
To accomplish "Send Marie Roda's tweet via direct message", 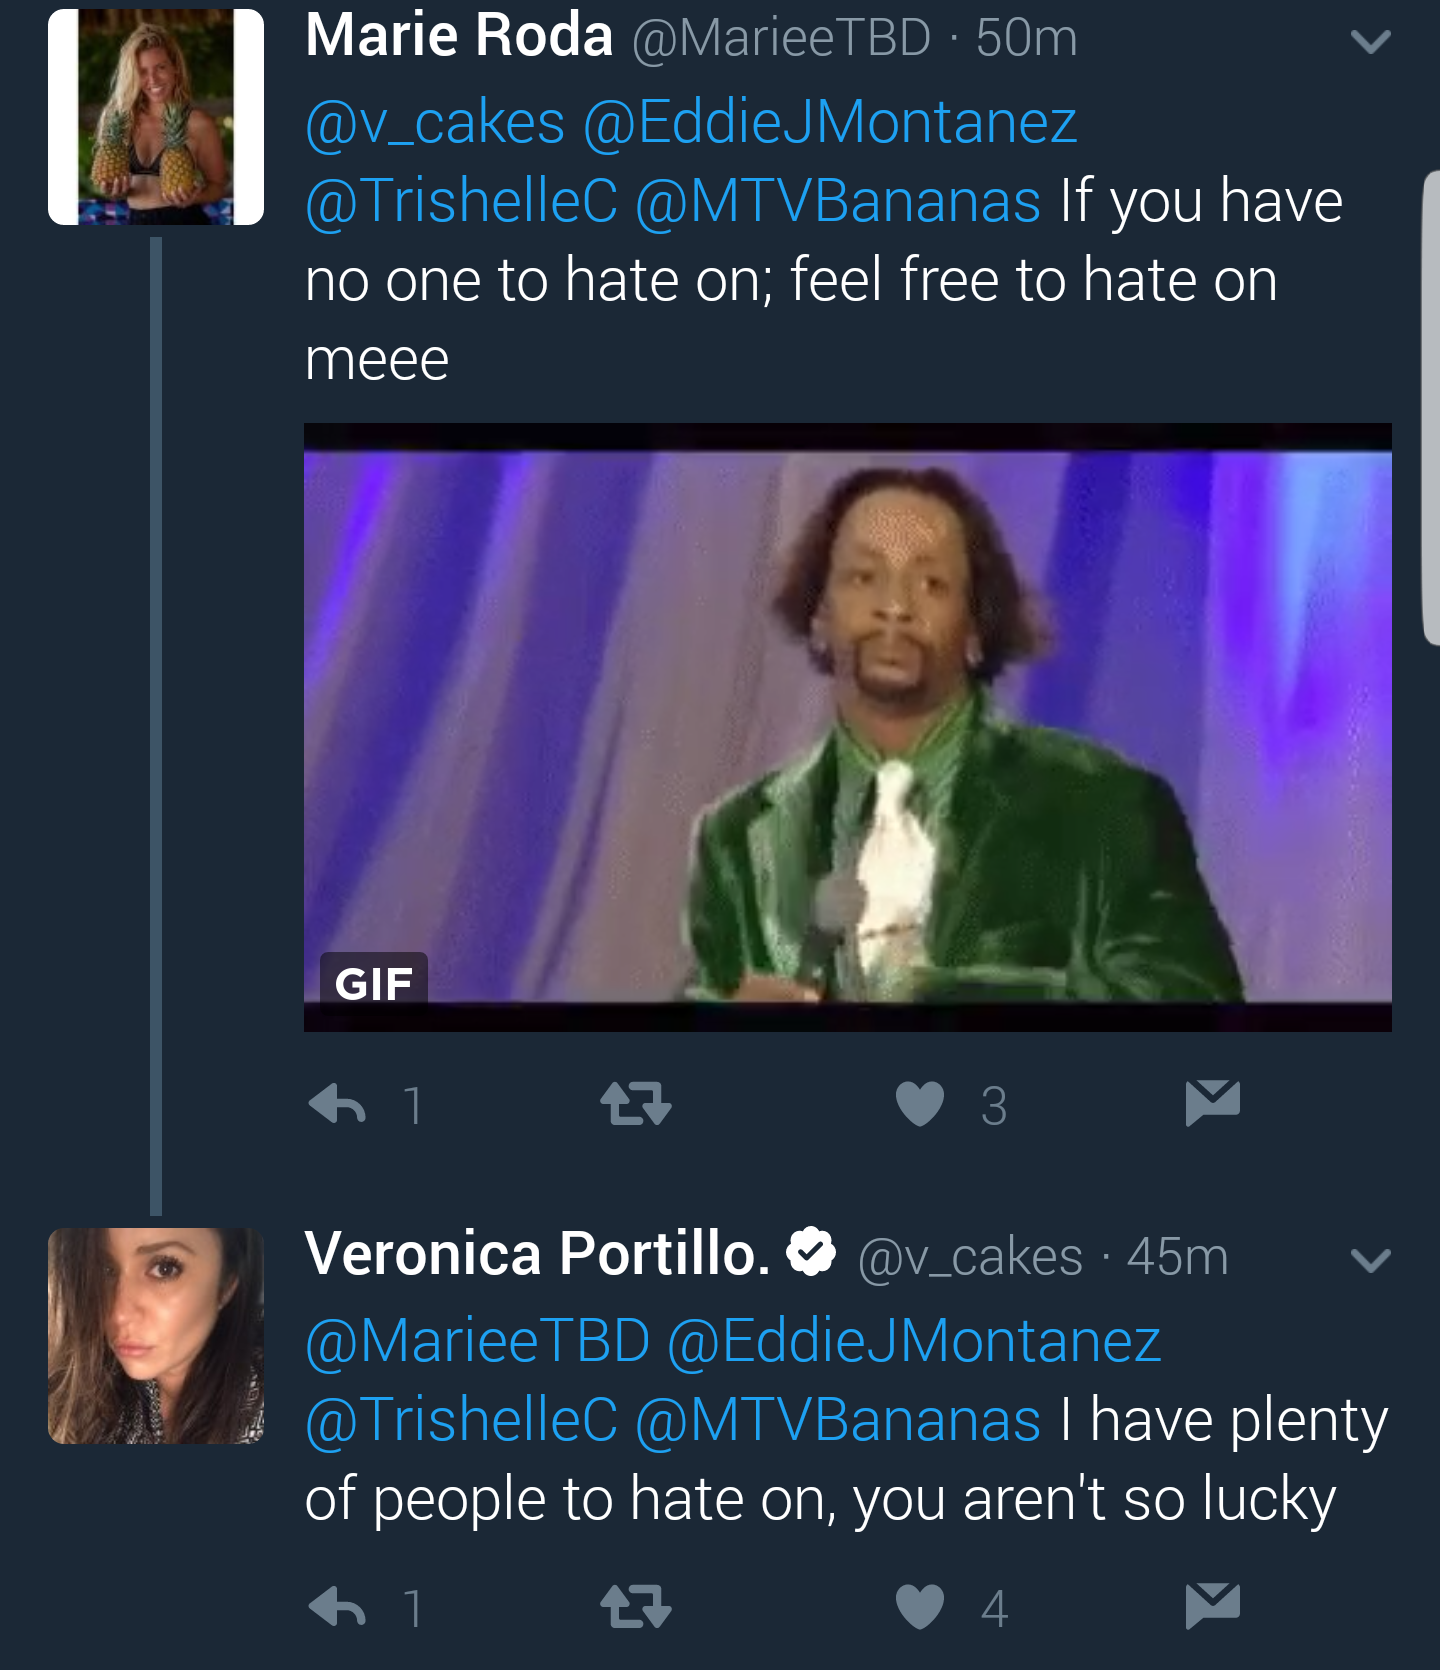I will coord(1213,1103).
